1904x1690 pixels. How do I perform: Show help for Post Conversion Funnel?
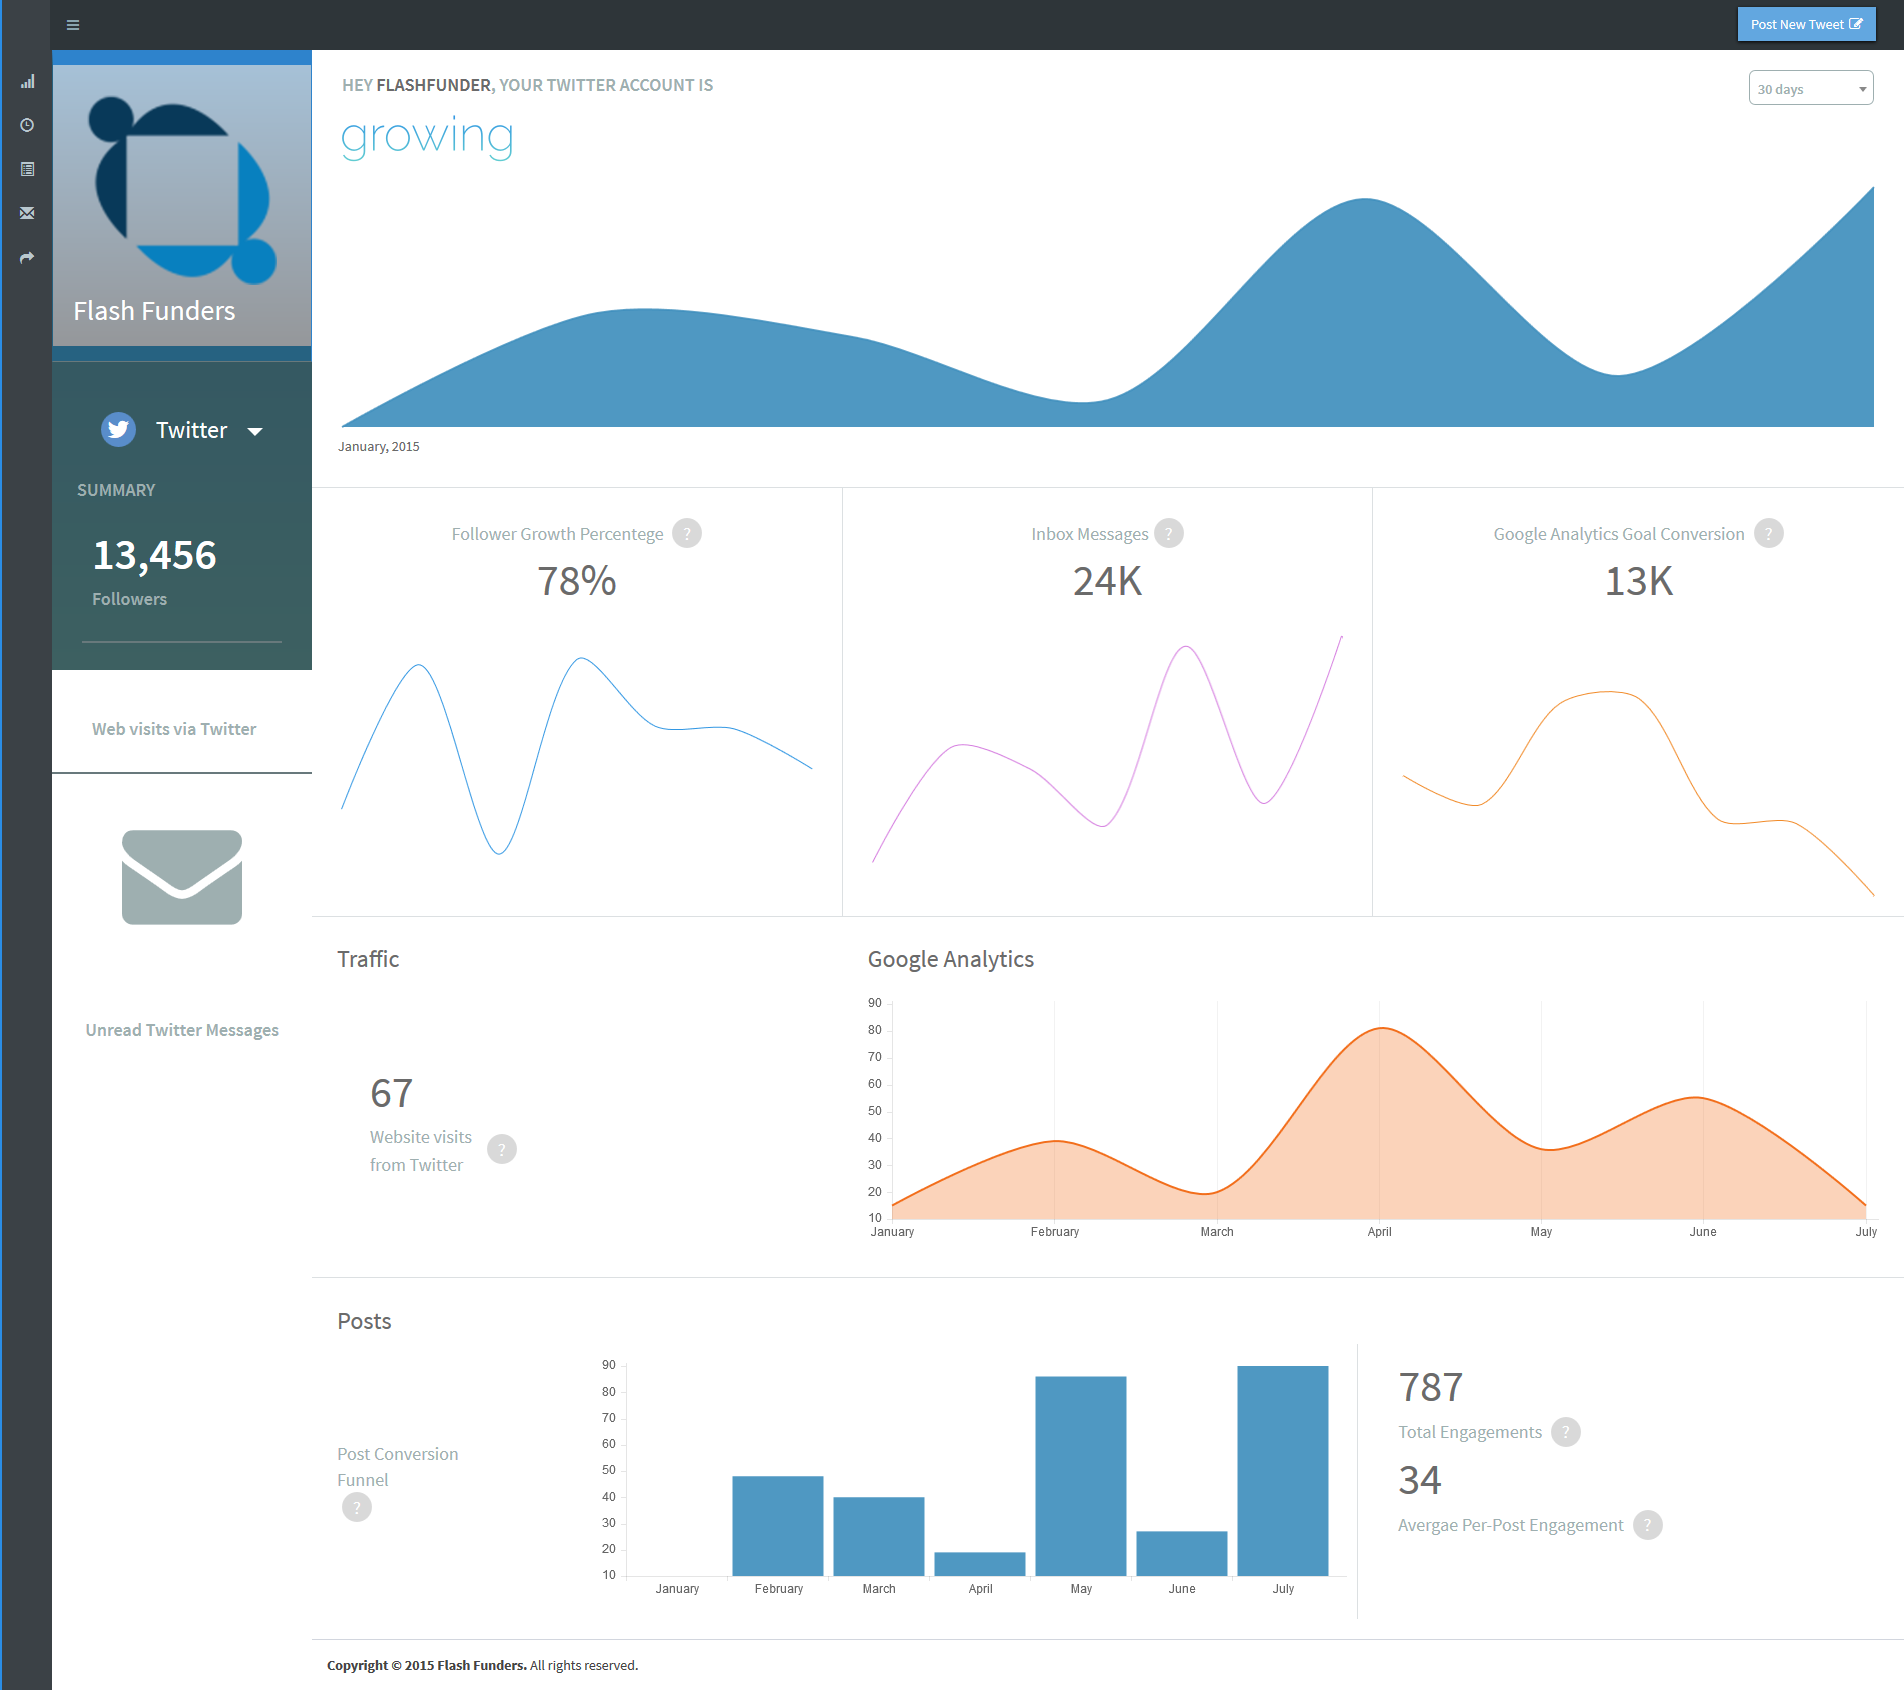(357, 1507)
